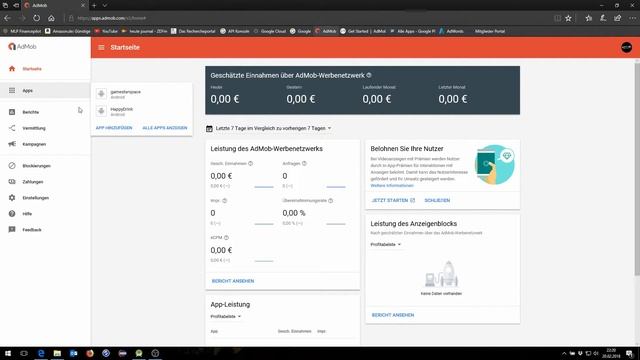Screen dimensions: 640x360
Task: Click the rewards illustration thumbnail
Action: click(495, 164)
